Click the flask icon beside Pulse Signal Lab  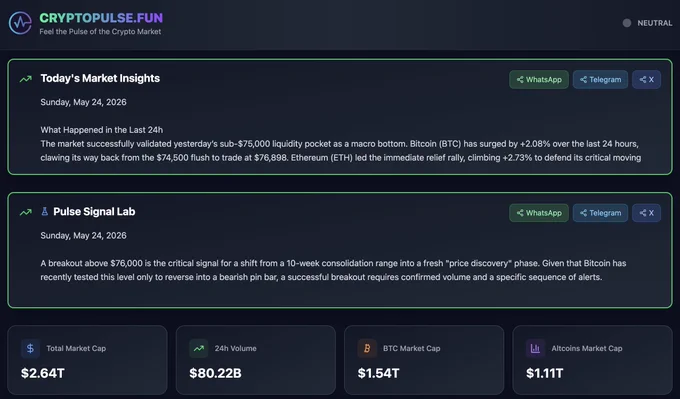click(x=44, y=212)
